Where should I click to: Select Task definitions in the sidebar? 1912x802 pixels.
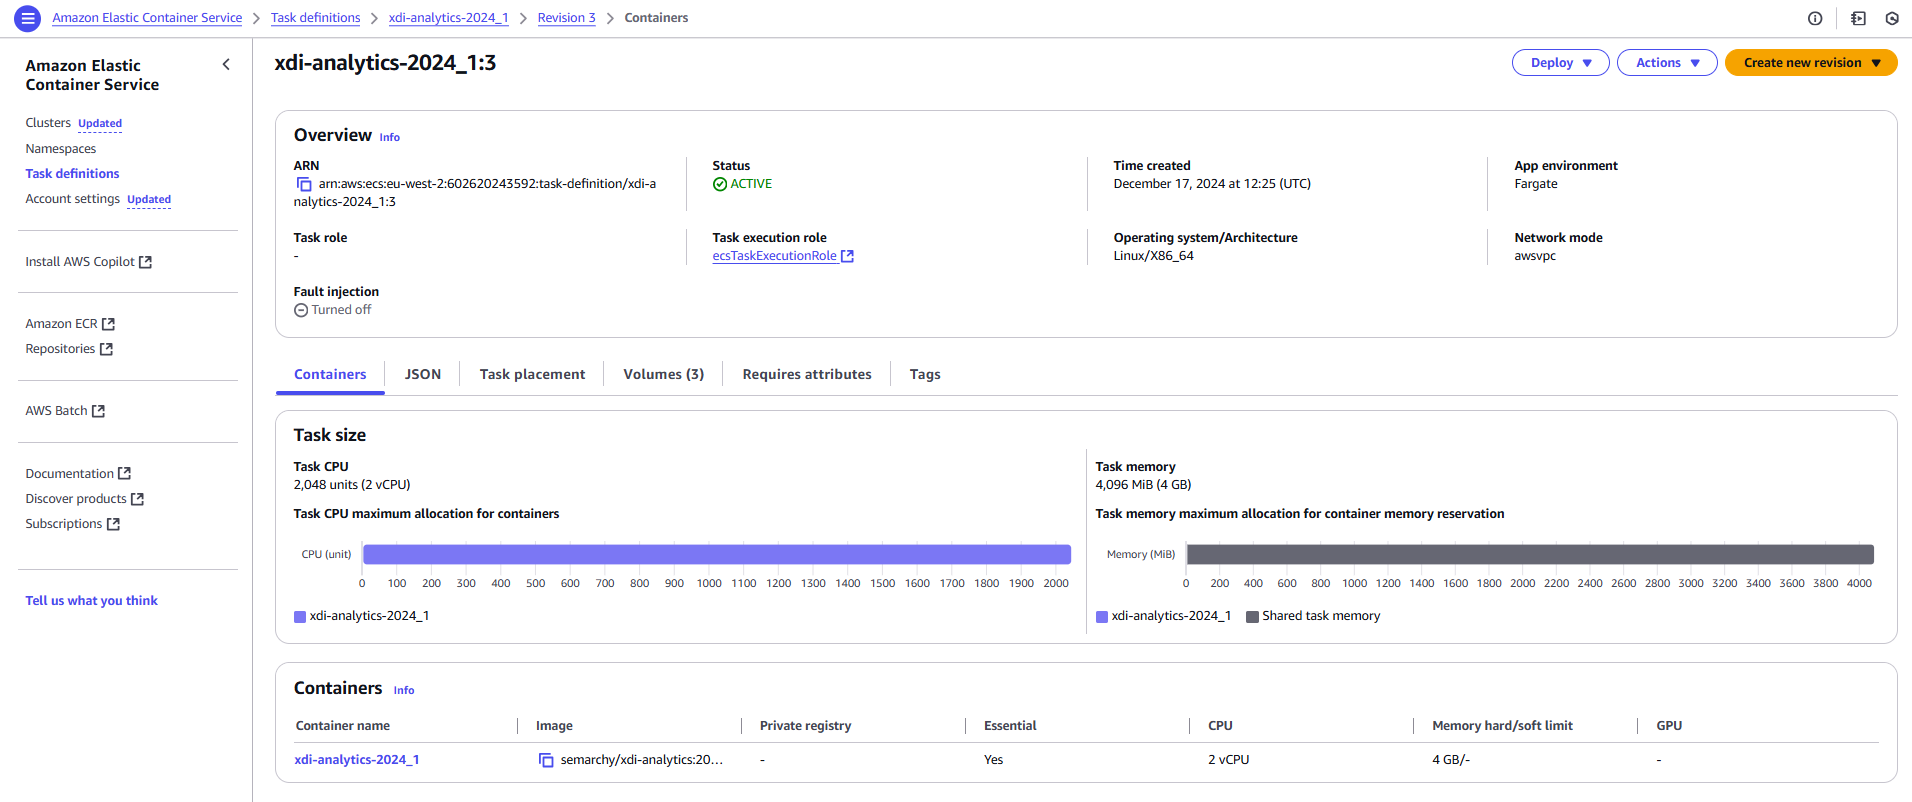pos(72,174)
